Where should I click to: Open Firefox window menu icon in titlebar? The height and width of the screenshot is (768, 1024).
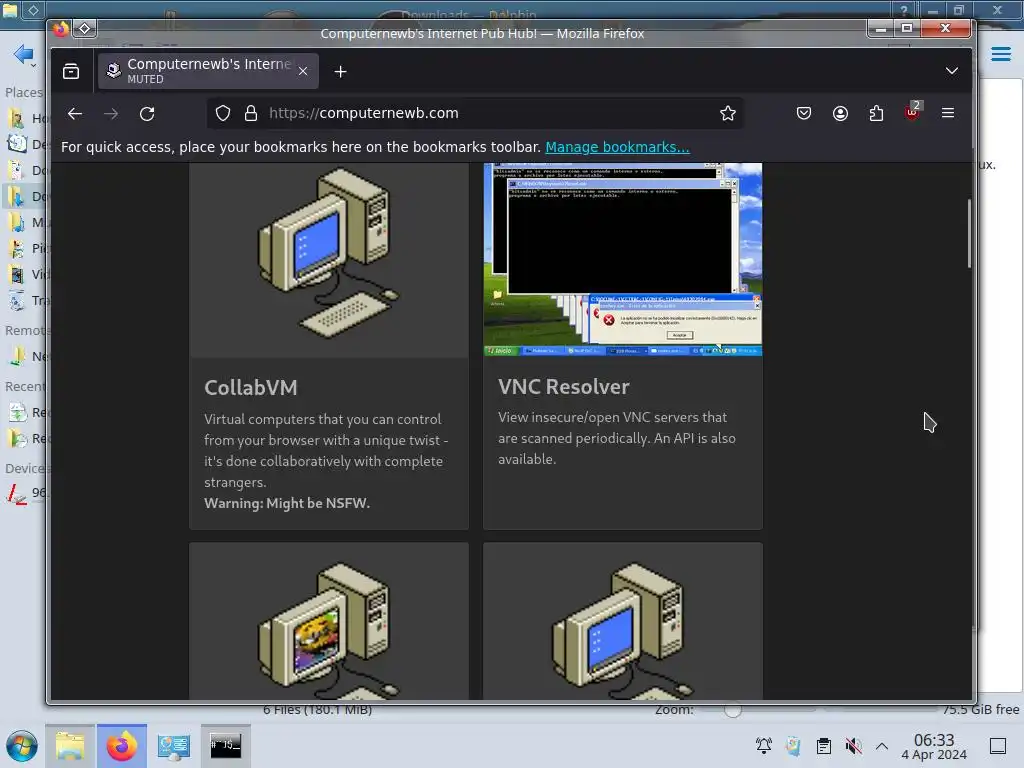point(61,29)
